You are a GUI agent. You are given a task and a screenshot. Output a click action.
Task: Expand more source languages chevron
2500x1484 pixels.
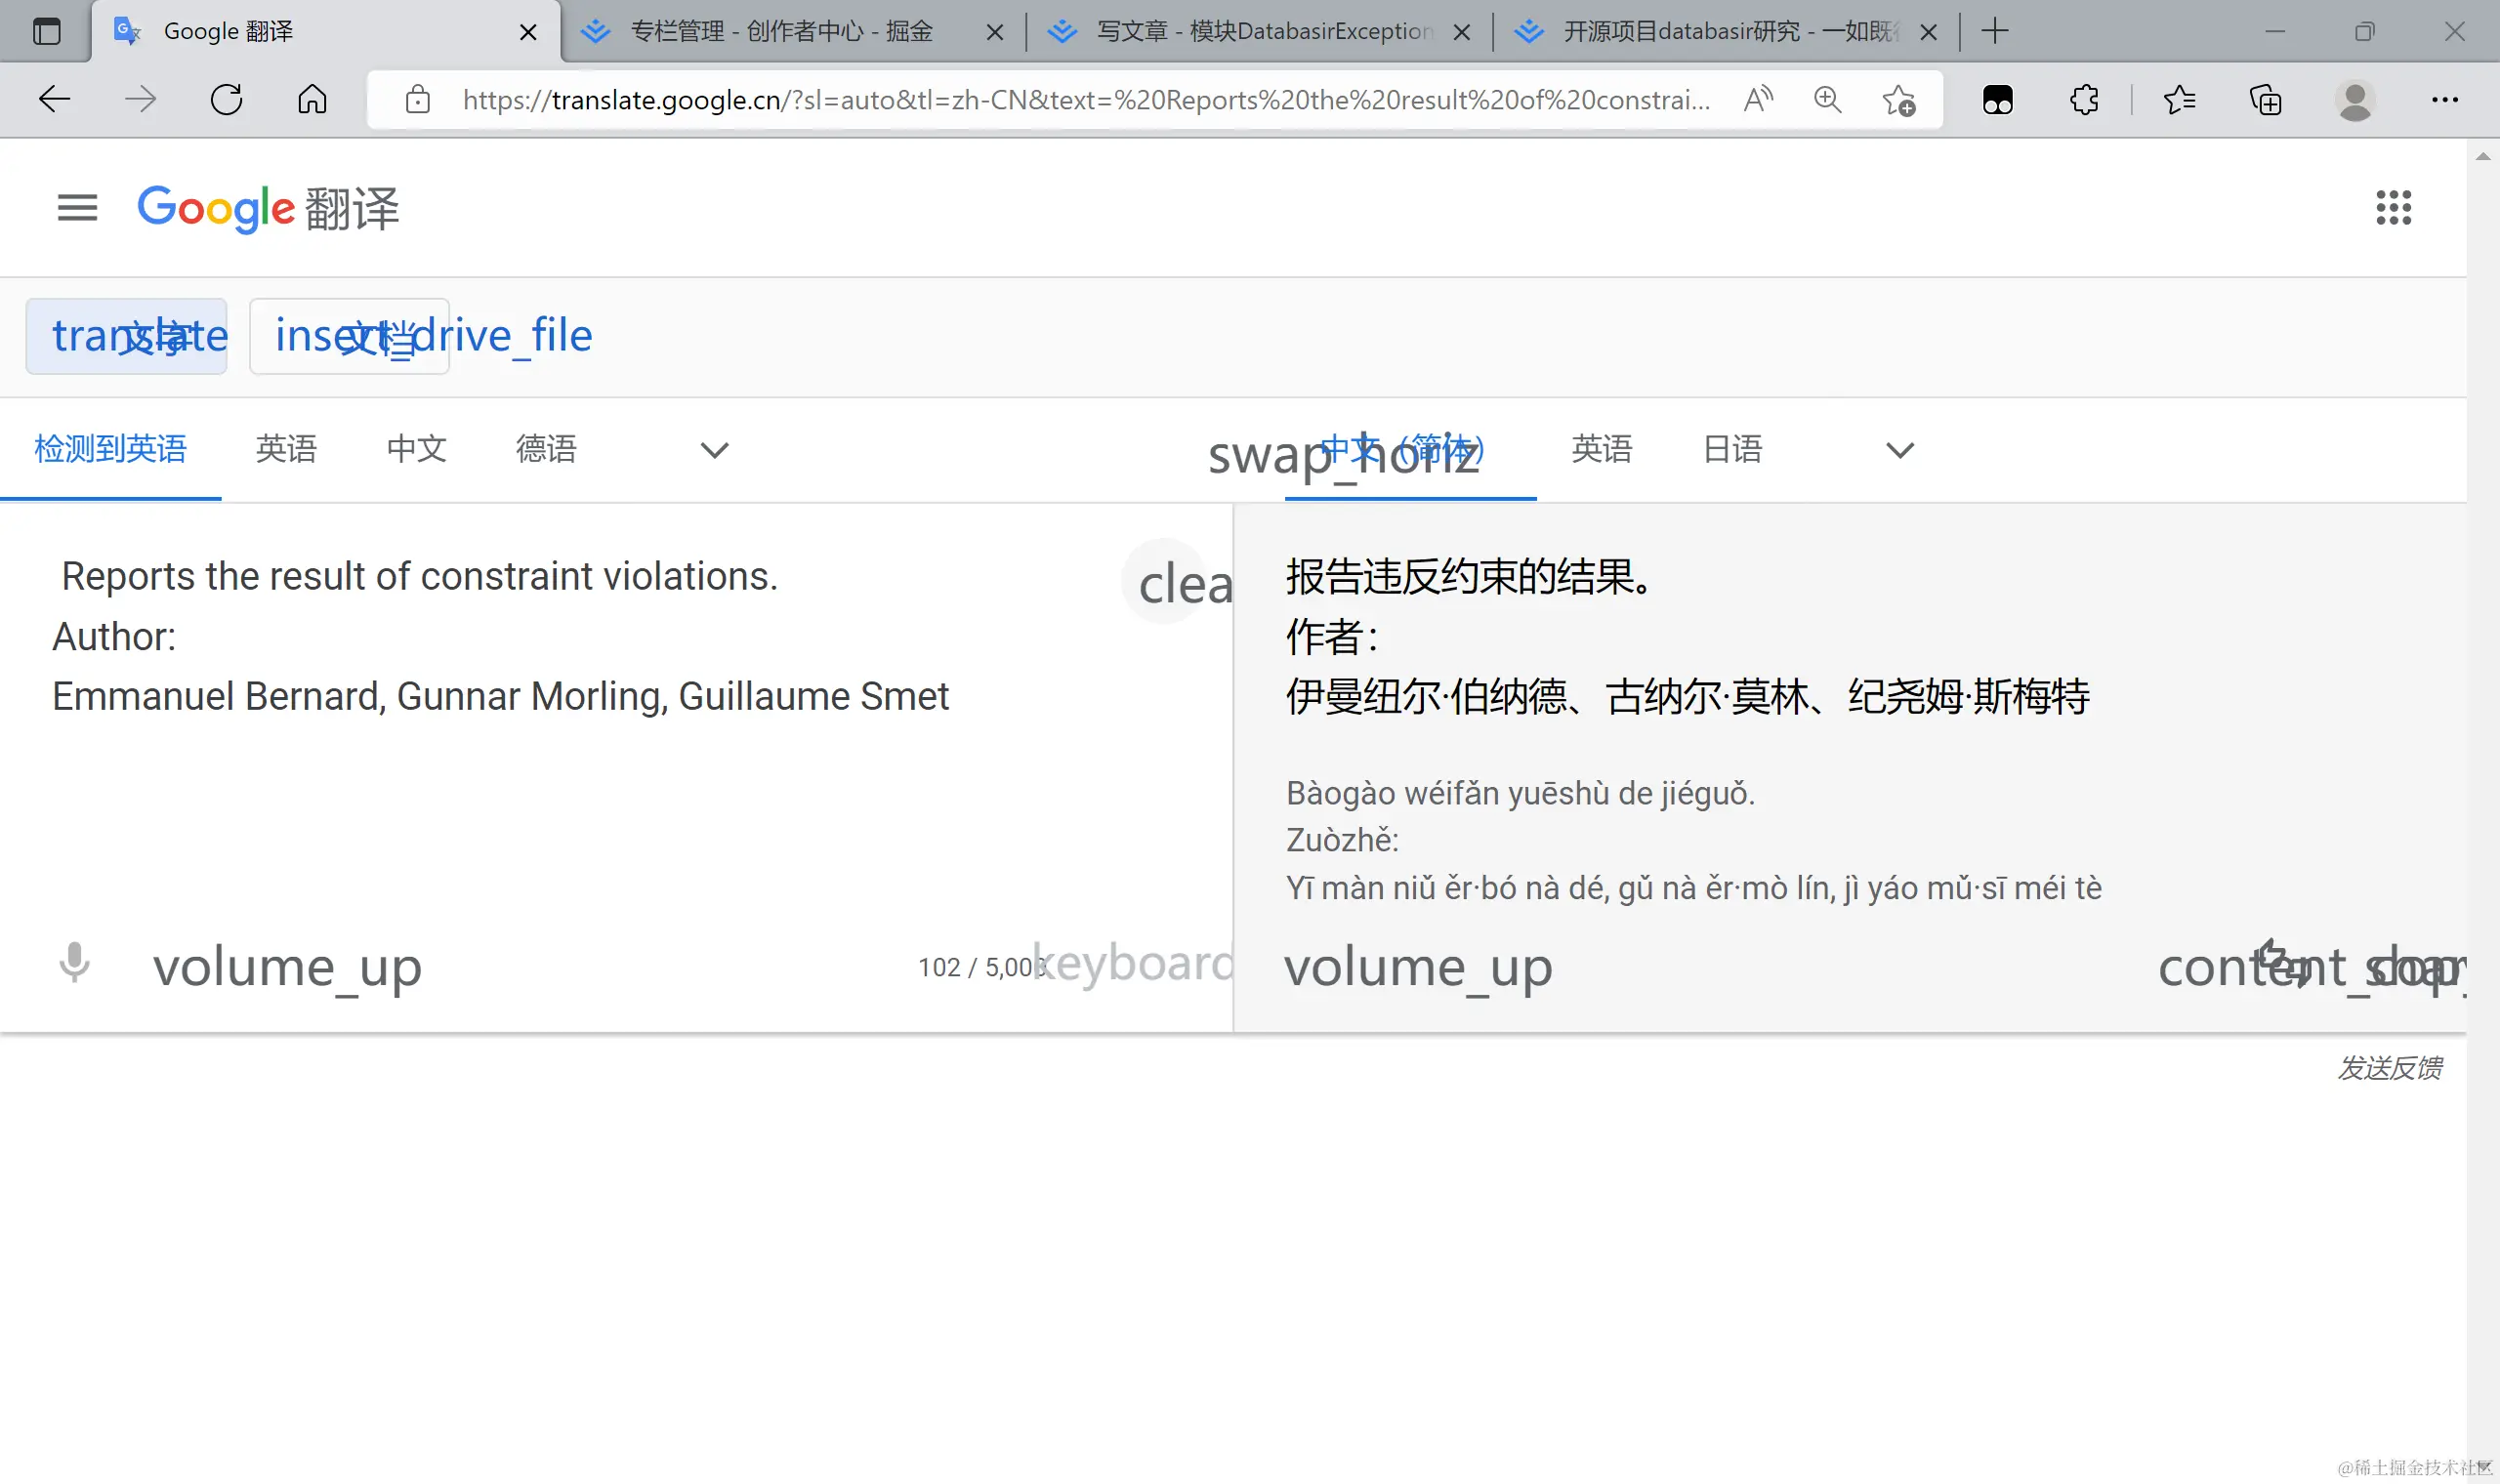coord(714,450)
